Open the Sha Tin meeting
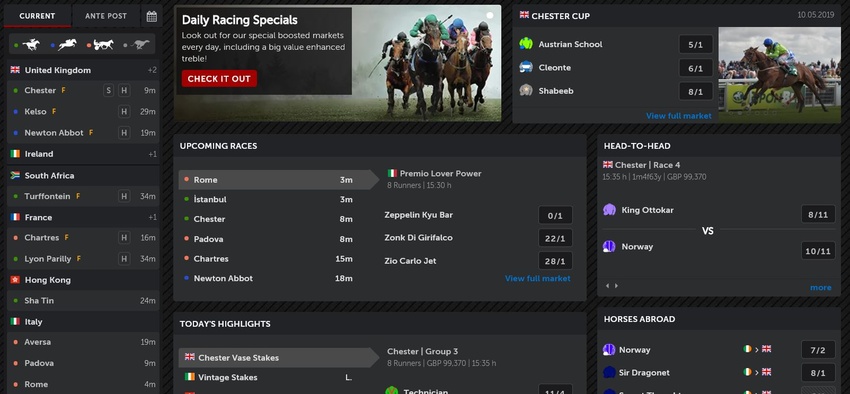 (84, 300)
